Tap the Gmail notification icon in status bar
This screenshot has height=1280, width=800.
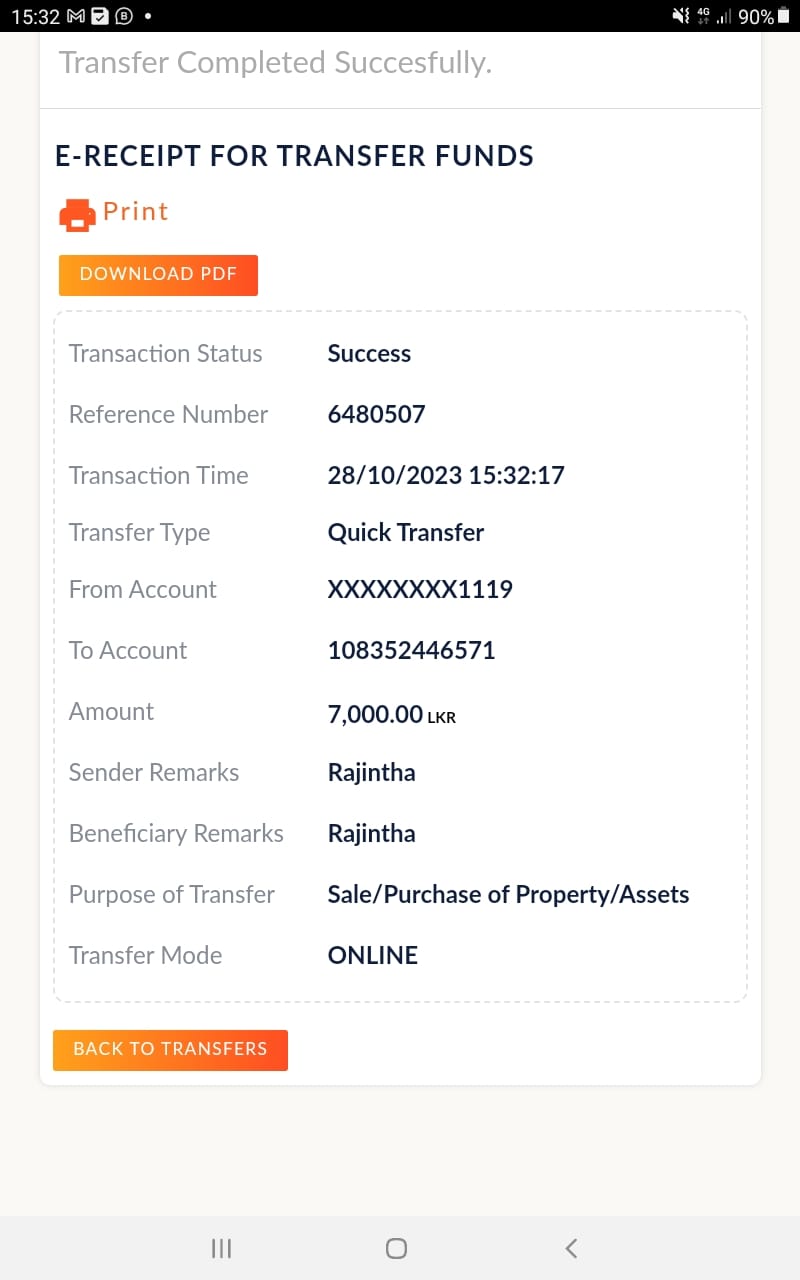click(76, 16)
